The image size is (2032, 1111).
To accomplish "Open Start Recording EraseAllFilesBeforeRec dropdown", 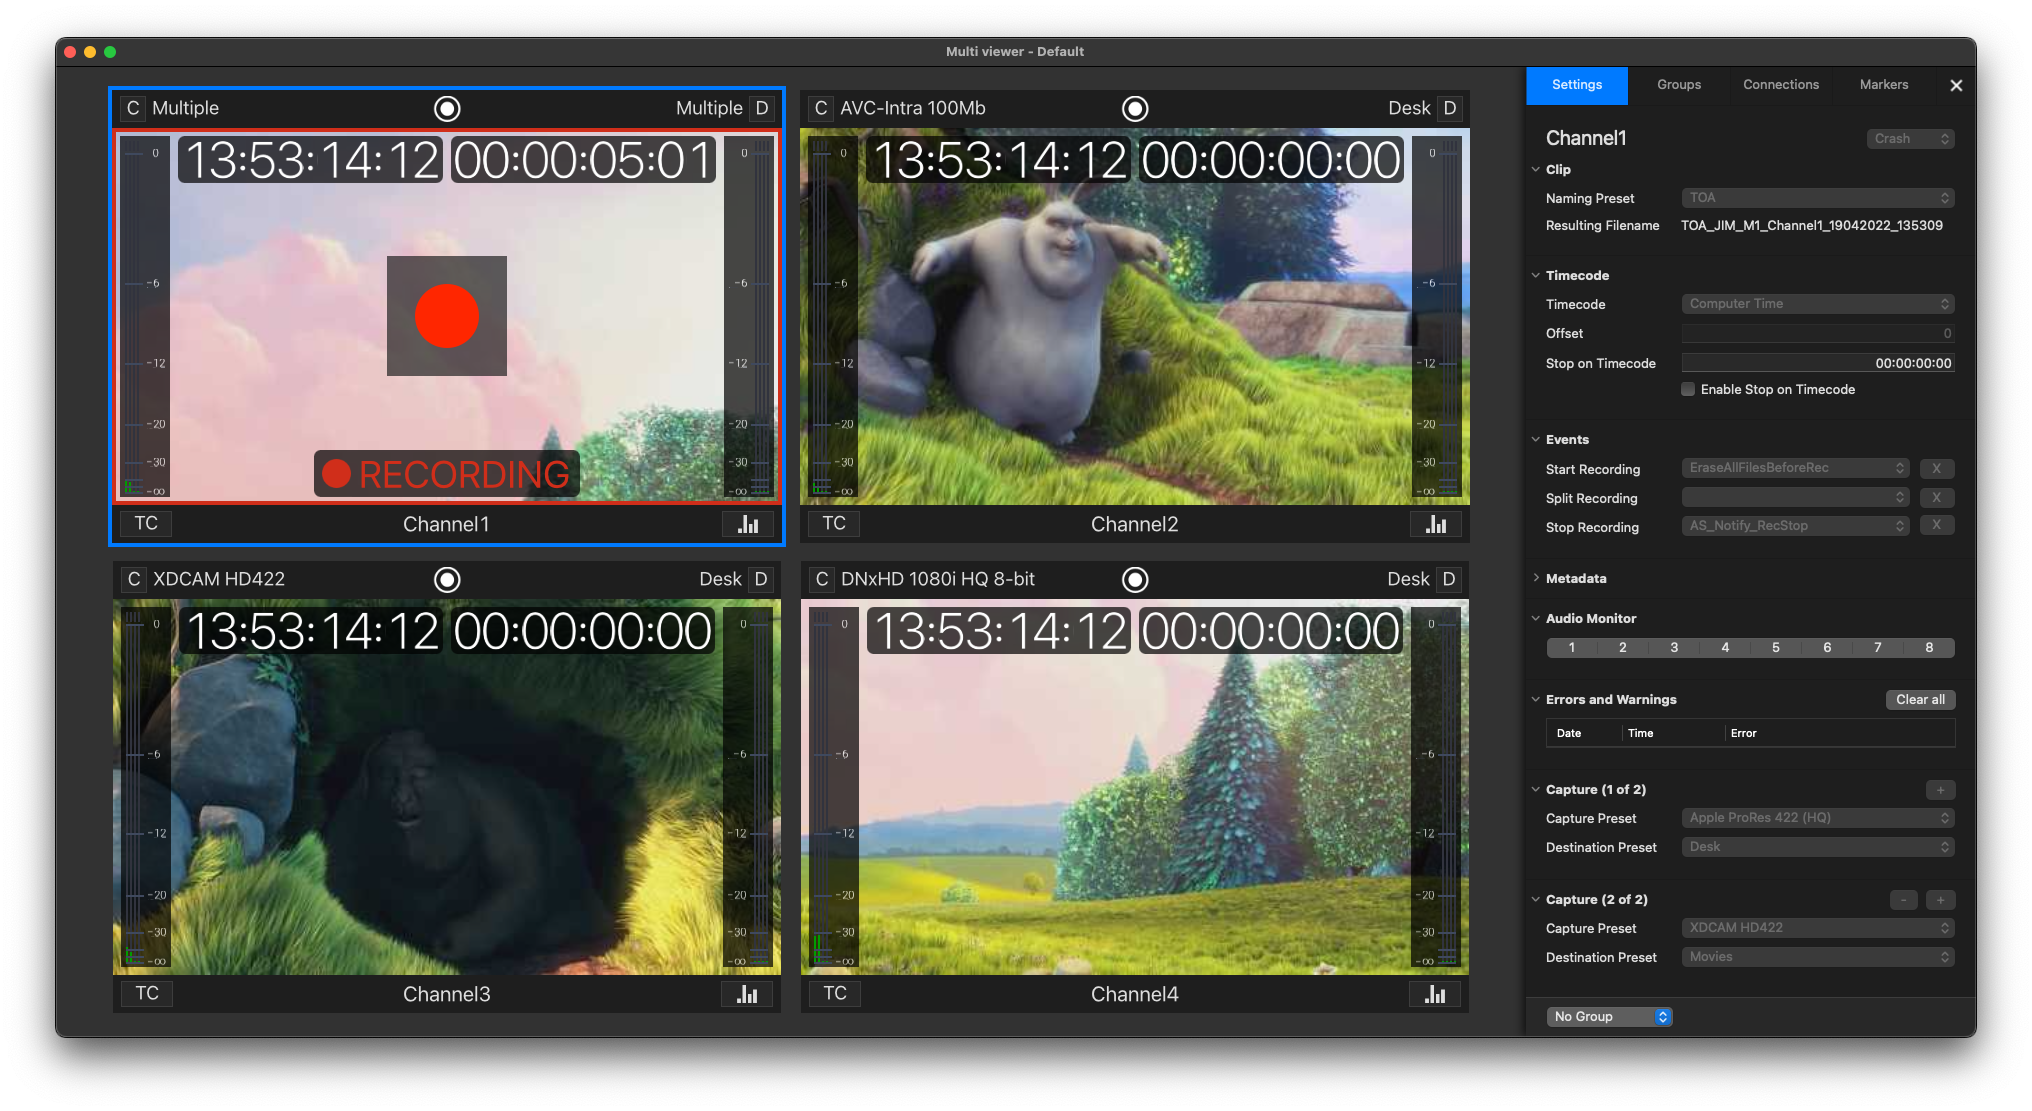I will 1796,468.
